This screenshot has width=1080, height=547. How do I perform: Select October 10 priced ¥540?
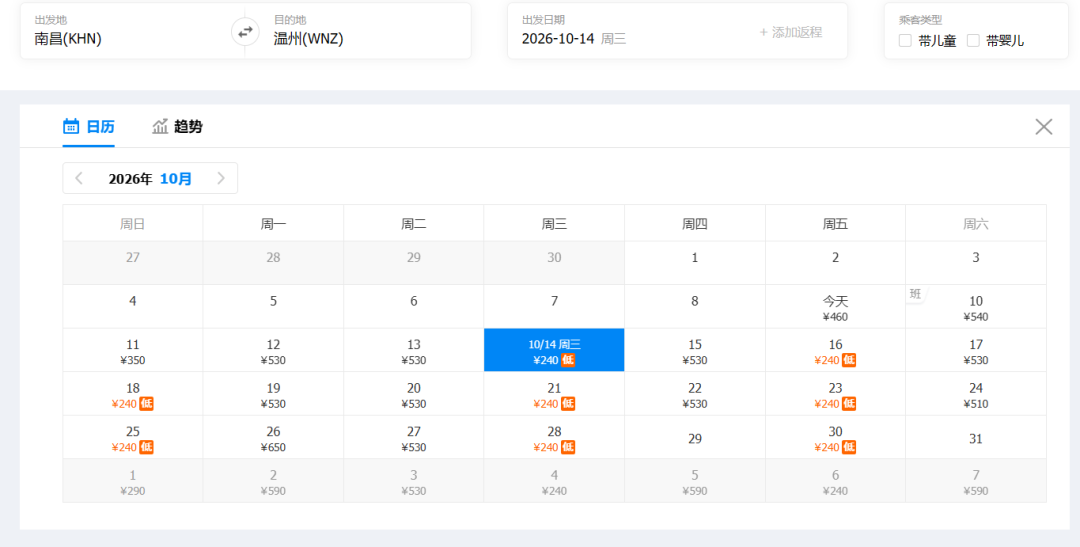tap(976, 307)
